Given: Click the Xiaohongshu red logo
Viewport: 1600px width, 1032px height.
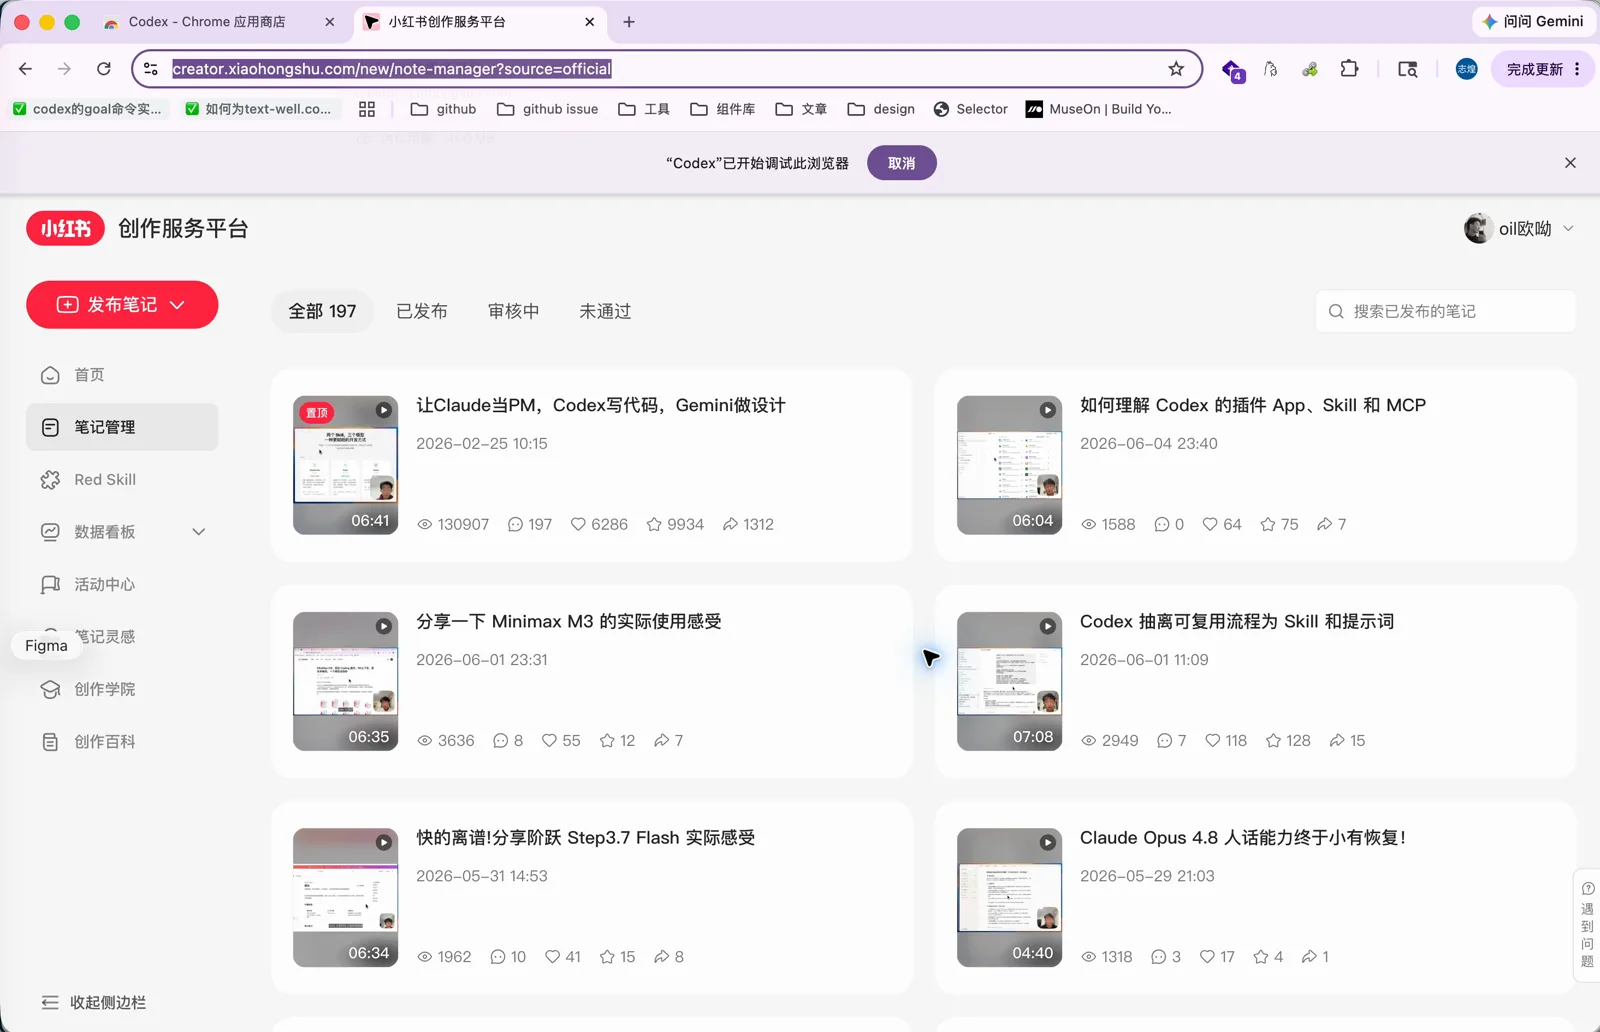Looking at the screenshot, I should coord(65,229).
